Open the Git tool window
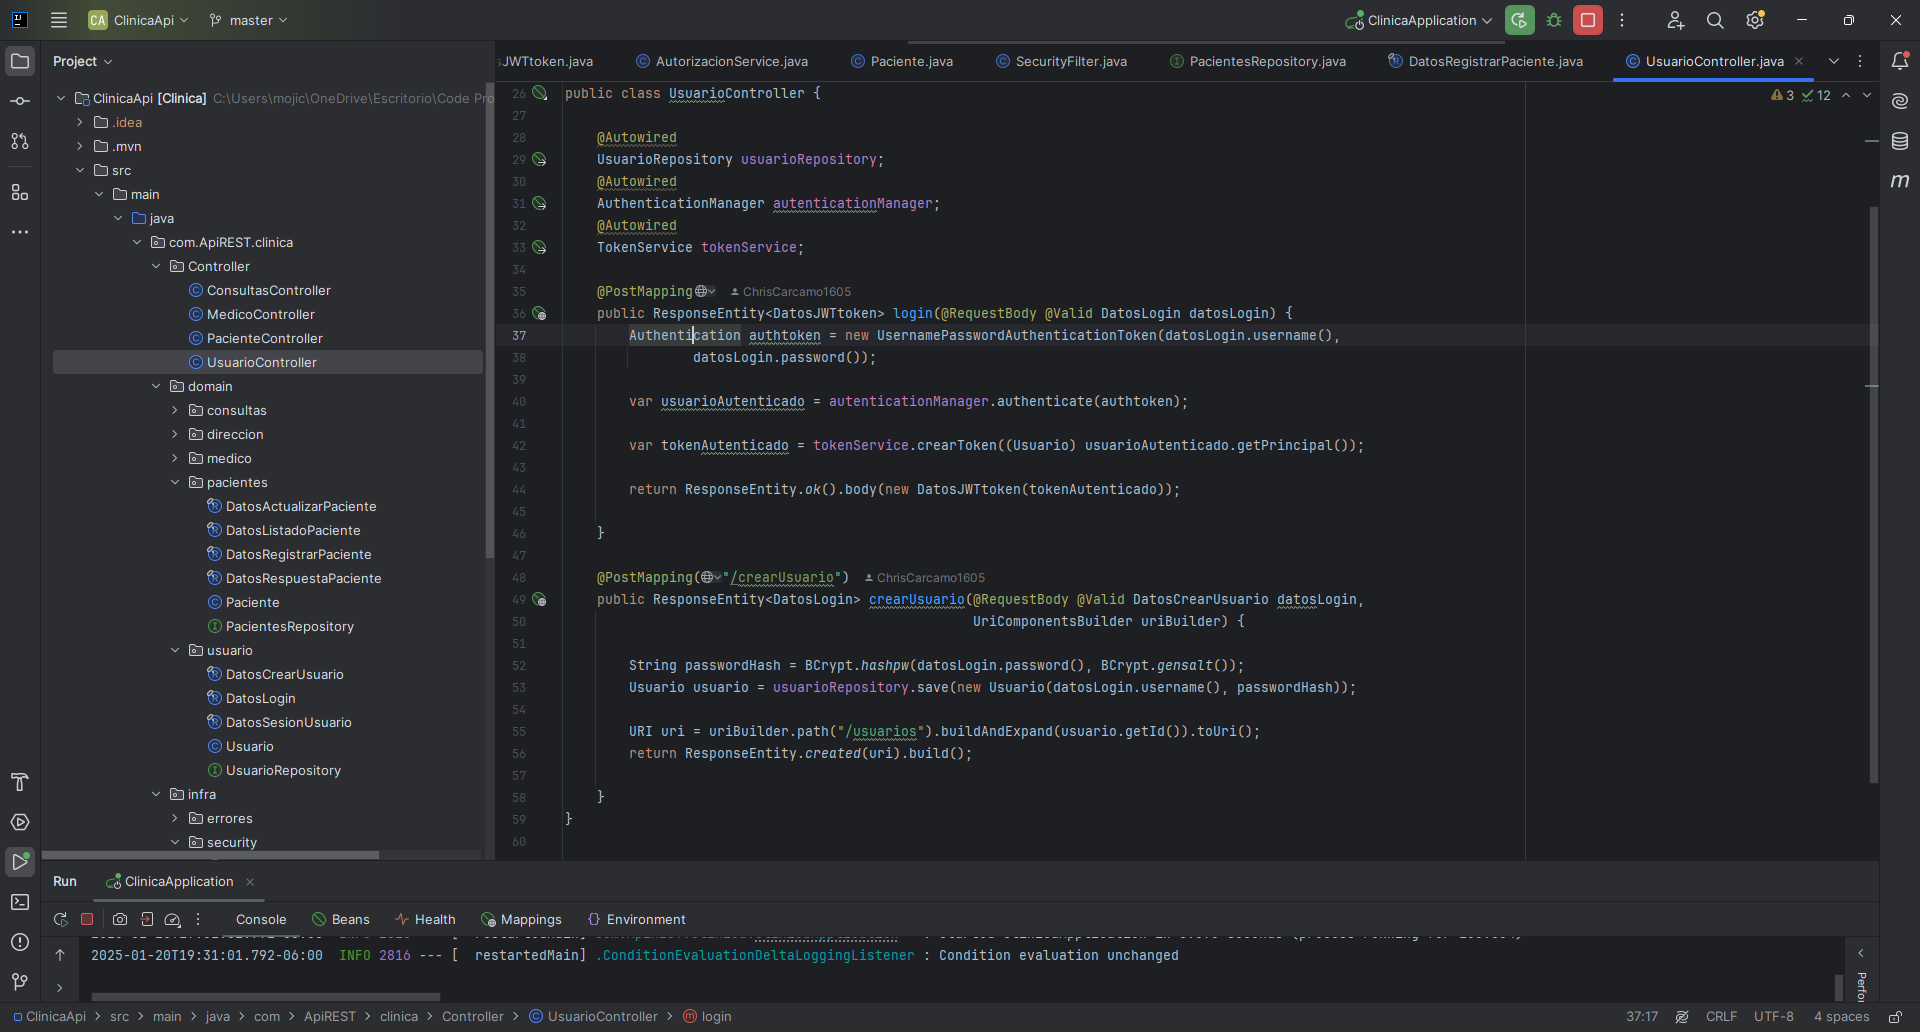 coord(20,982)
